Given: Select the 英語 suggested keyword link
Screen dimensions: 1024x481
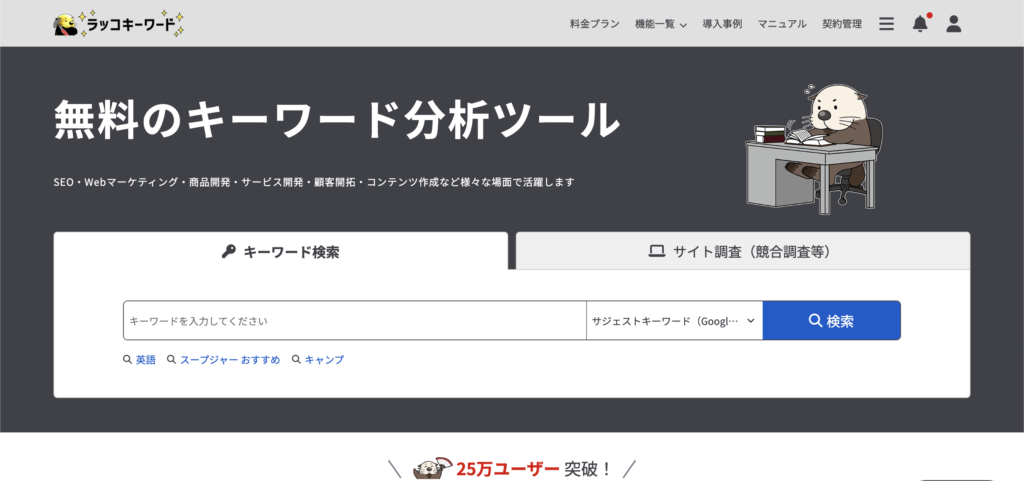Looking at the screenshot, I should click(x=146, y=360).
